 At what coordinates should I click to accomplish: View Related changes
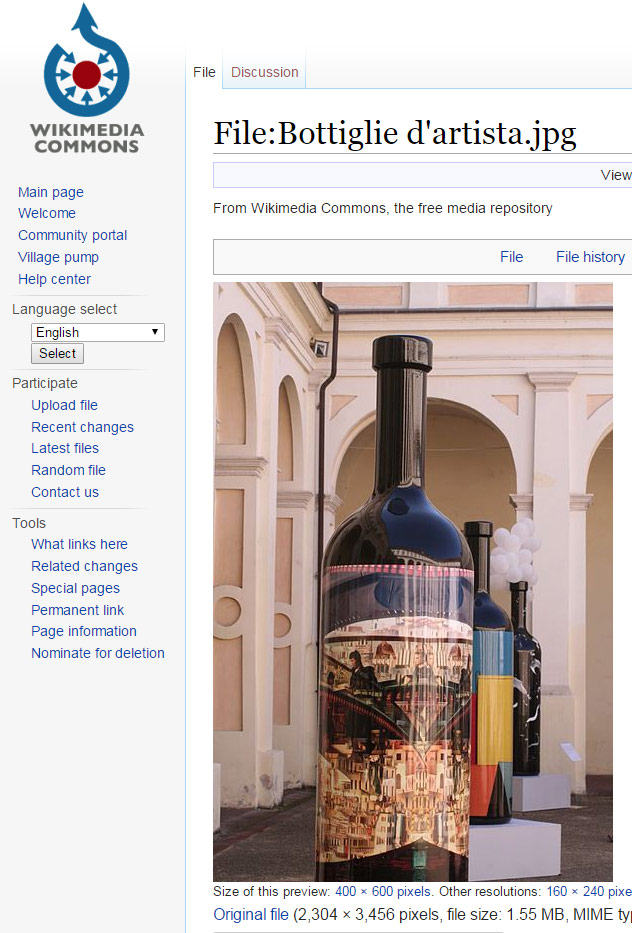pyautogui.click(x=85, y=566)
